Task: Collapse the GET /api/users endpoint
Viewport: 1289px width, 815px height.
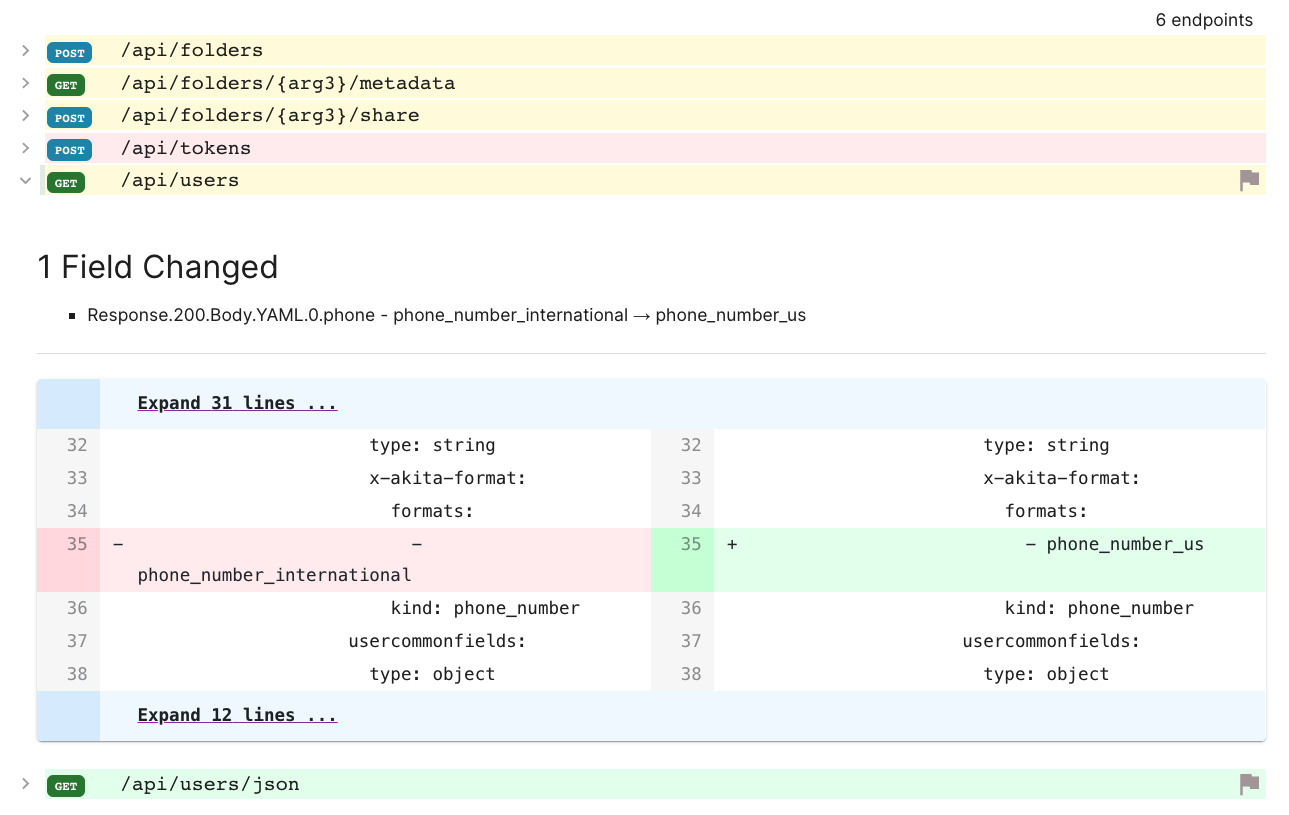Action: click(26, 180)
